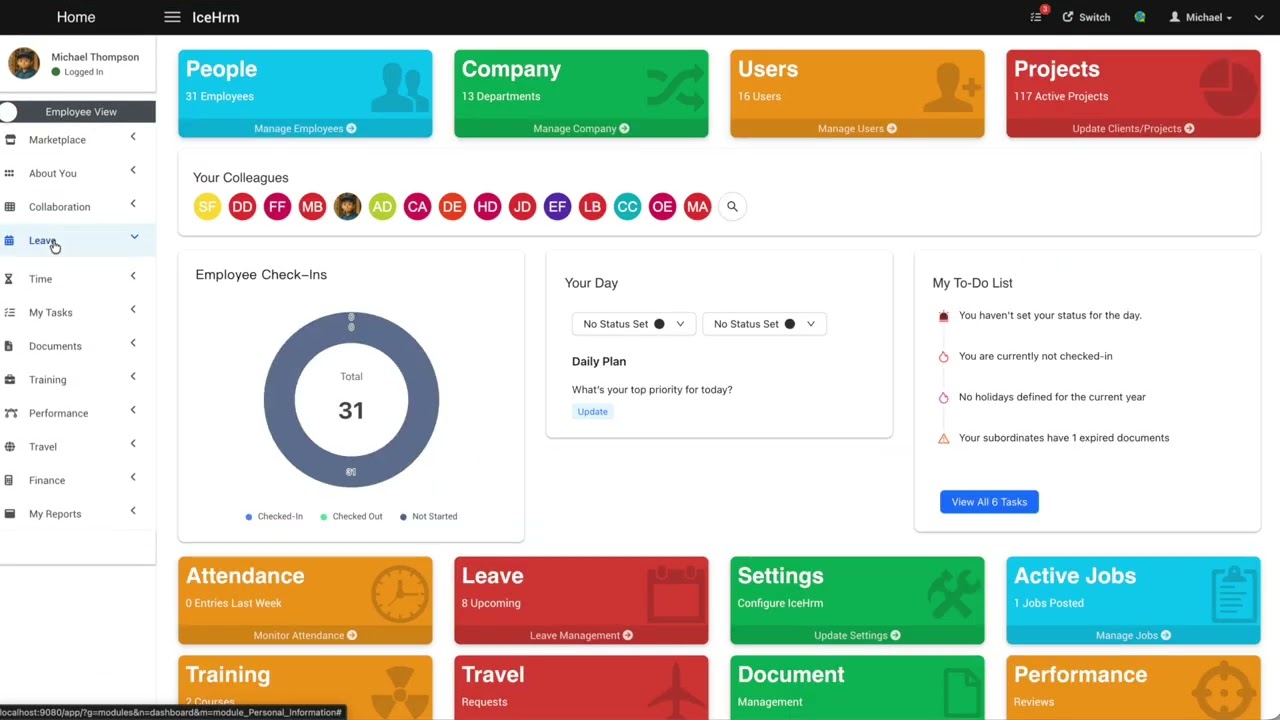Image resolution: width=1280 pixels, height=720 pixels.
Task: Select colleague avatar MA
Action: coord(697,207)
